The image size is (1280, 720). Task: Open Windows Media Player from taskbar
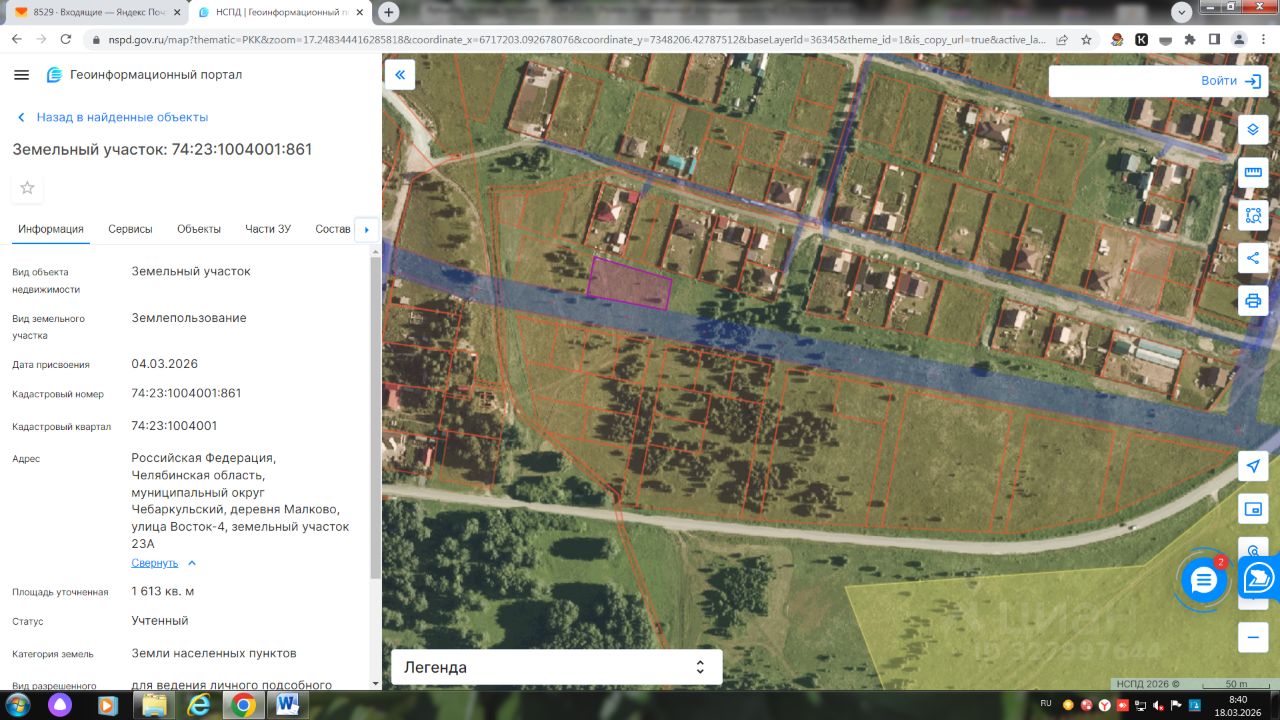click(108, 705)
